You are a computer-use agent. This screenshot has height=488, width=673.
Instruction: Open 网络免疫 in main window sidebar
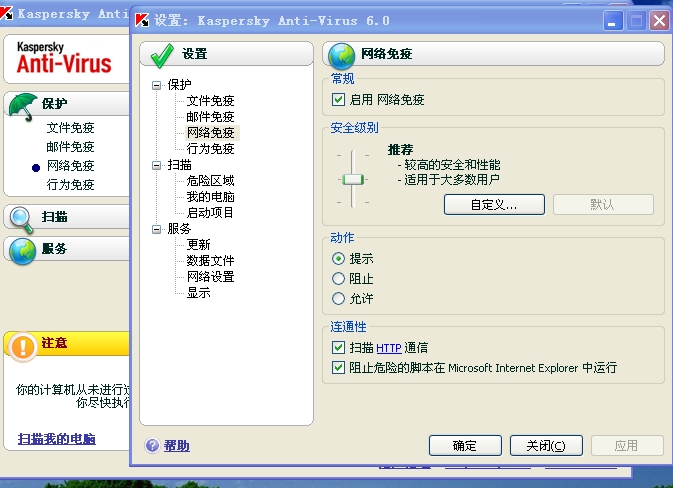coord(70,166)
